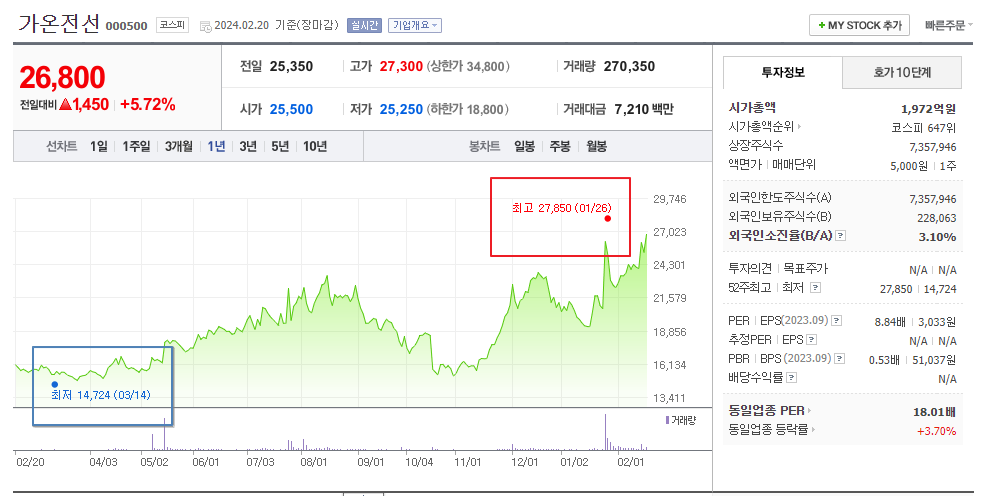Click the PBR value 0.53배
The height and width of the screenshot is (496, 985).
[884, 360]
